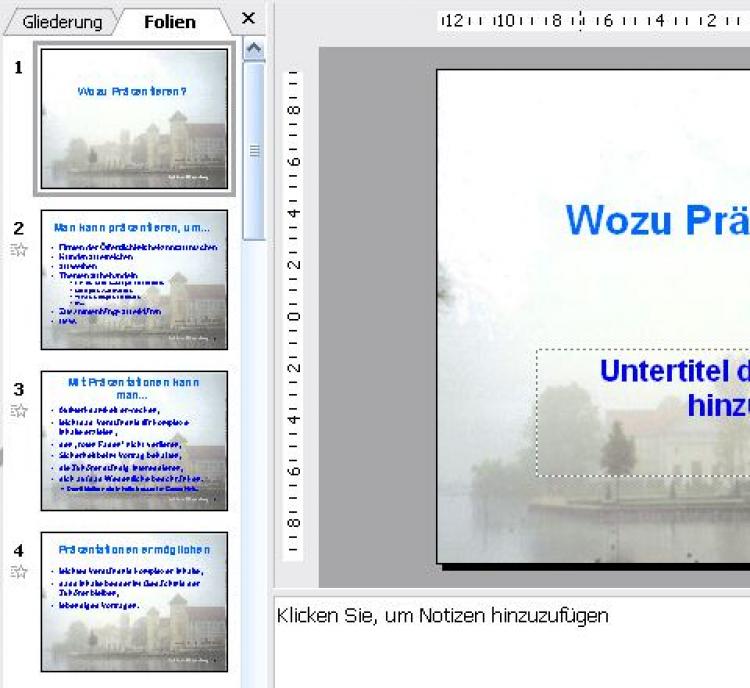Viewport: 750px width, 688px height.
Task: Select the Folien tab
Action: tap(169, 22)
